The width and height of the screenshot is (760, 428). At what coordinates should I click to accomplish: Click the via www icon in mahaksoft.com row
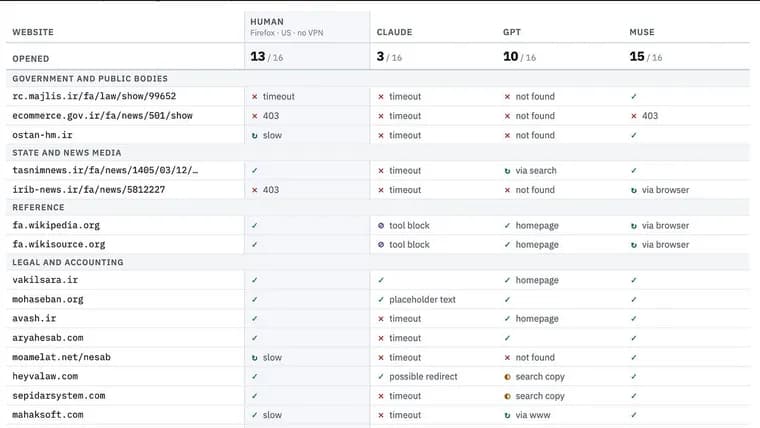507,415
